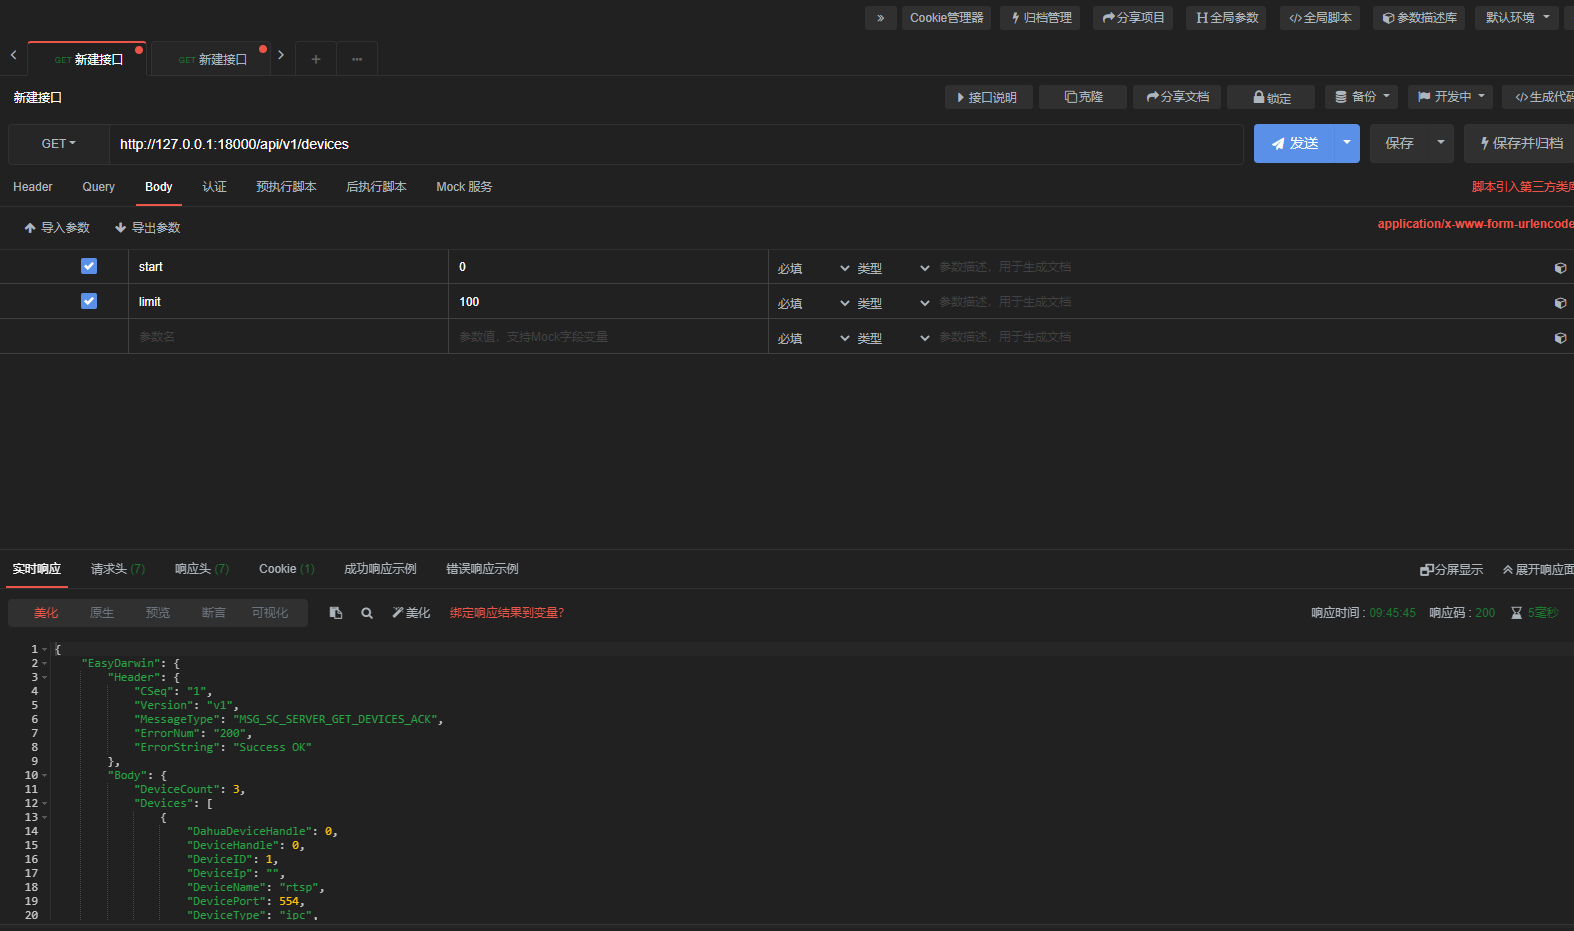Click 分屏显示 split screen display
Viewport: 1574px width, 931px height.
click(x=1451, y=570)
